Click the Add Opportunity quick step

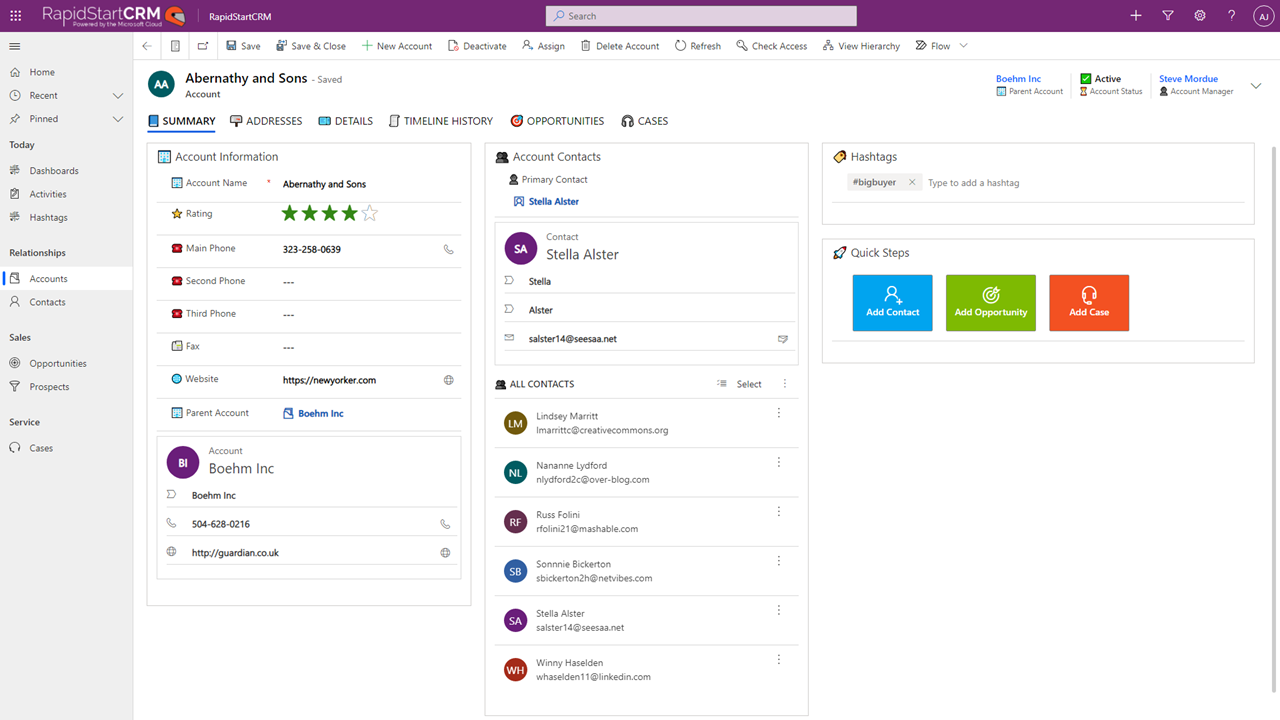click(990, 302)
